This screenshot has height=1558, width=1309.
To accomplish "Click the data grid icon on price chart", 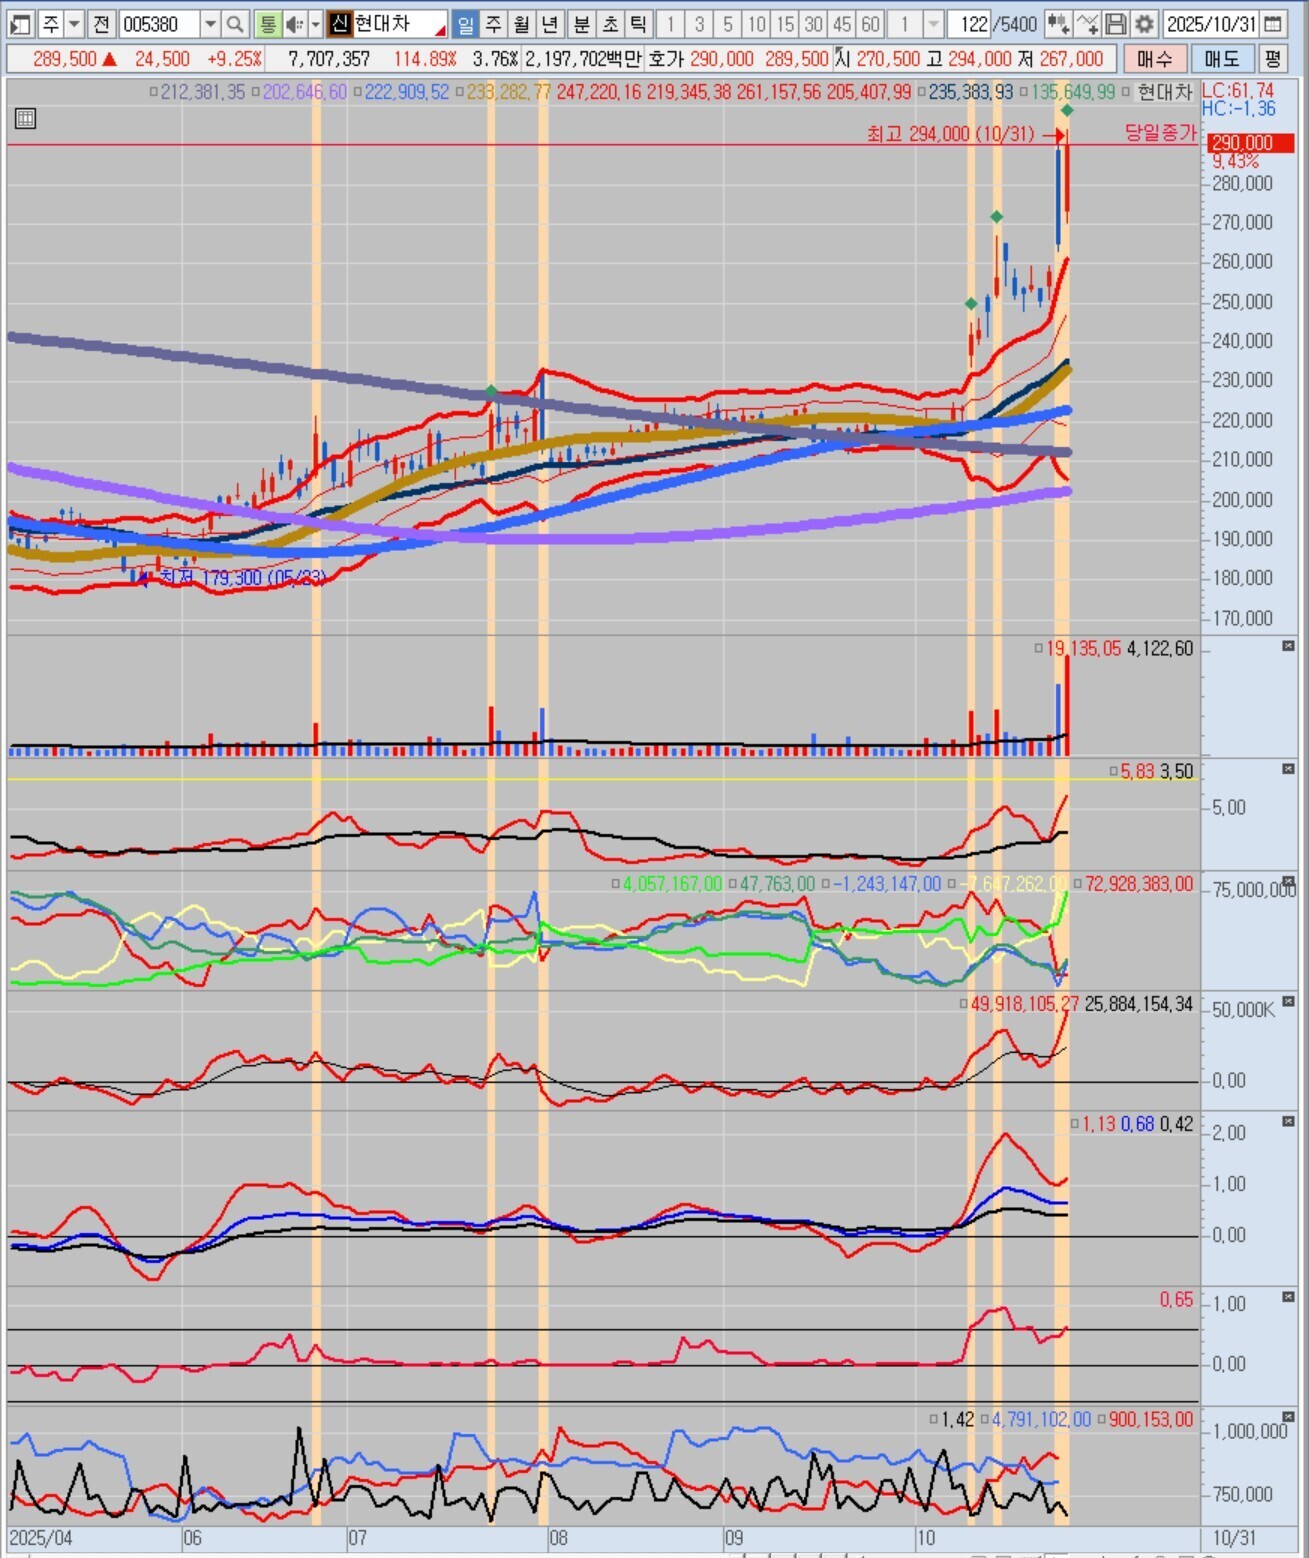I will (25, 119).
